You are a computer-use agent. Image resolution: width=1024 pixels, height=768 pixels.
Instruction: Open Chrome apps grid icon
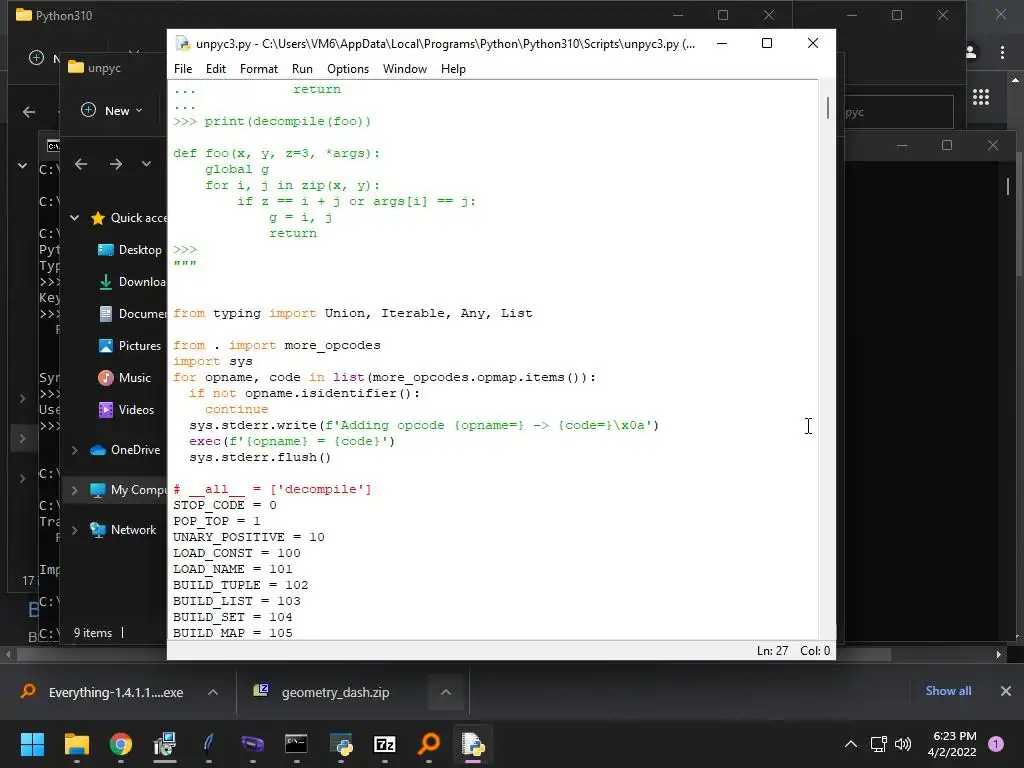tap(981, 97)
